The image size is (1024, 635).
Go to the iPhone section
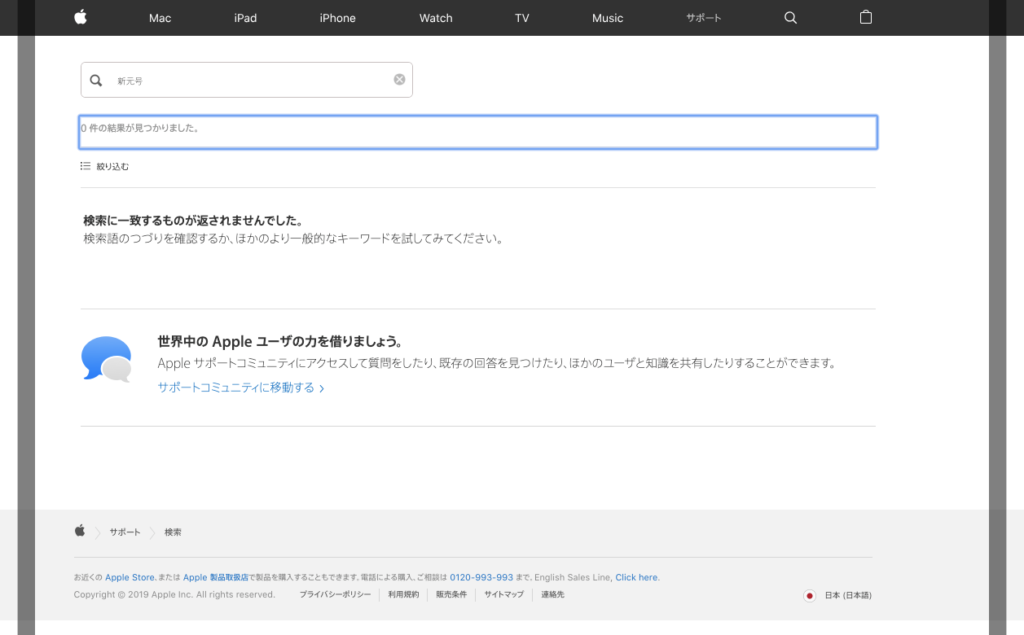338,18
